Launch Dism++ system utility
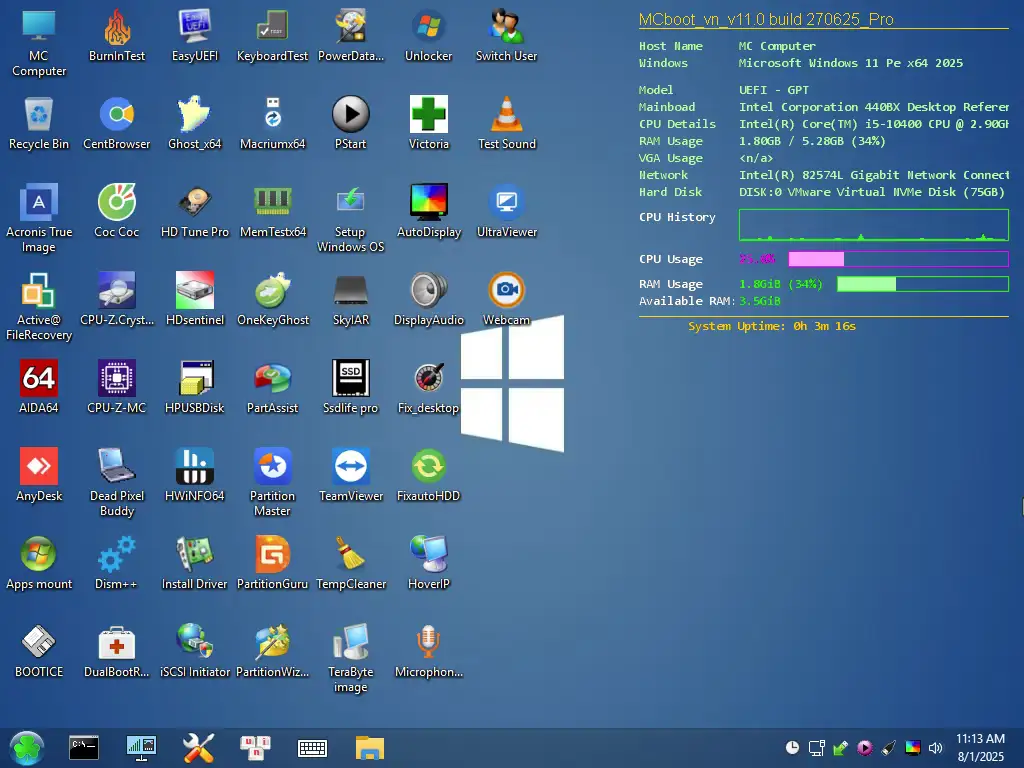This screenshot has width=1024, height=768. 116,555
